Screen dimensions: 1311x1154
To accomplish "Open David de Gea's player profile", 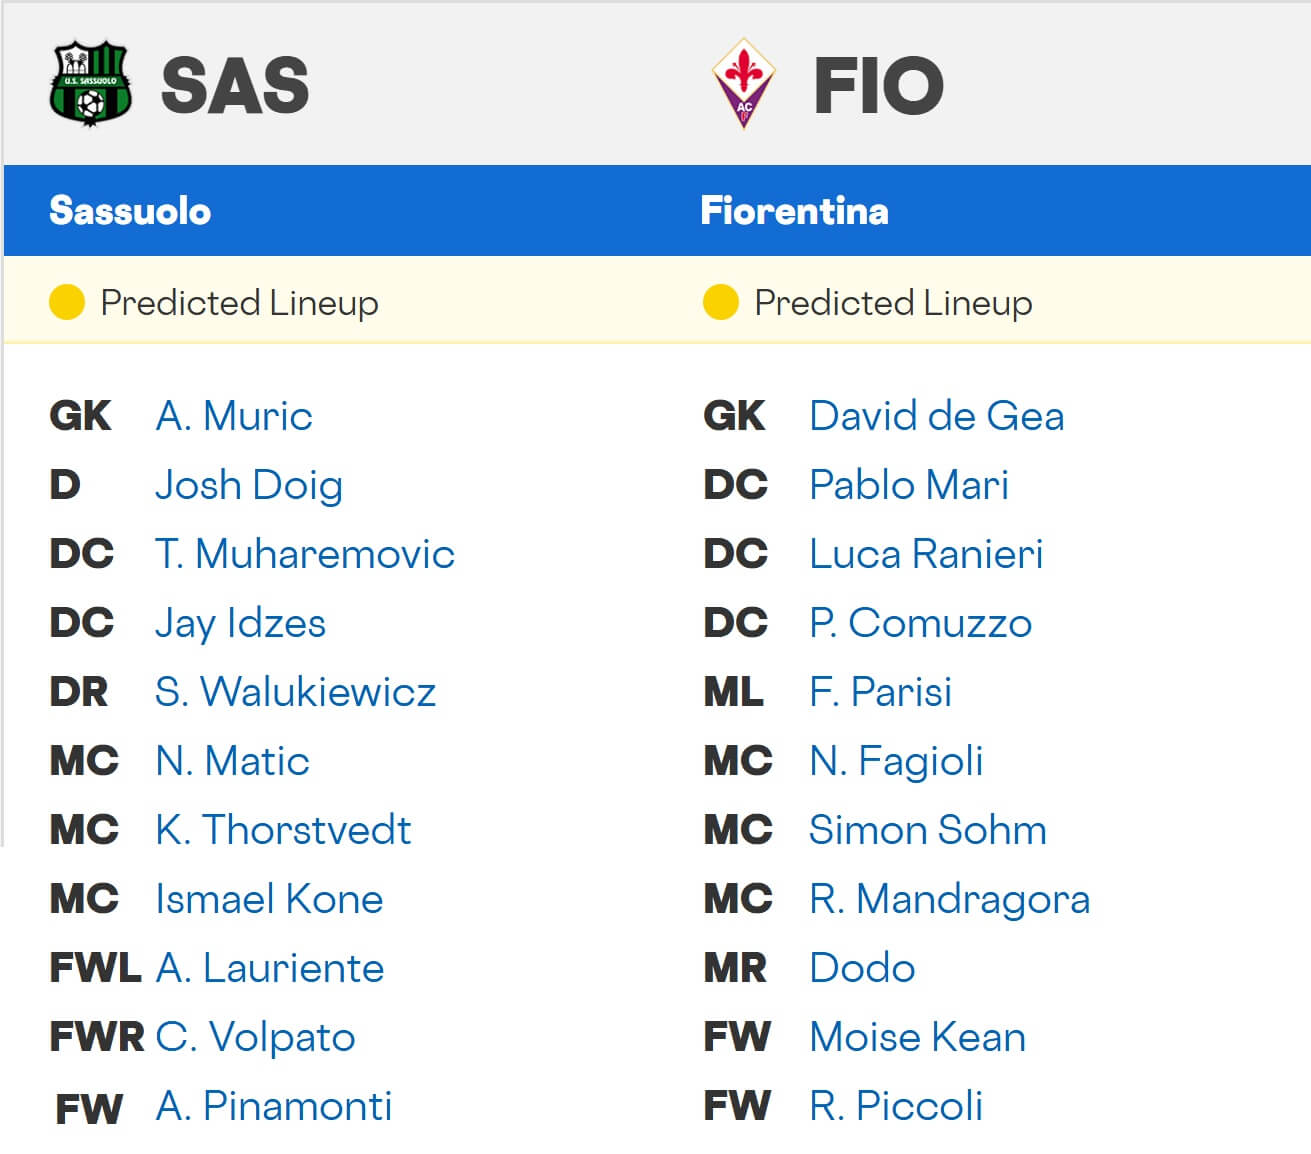I will coord(937,416).
